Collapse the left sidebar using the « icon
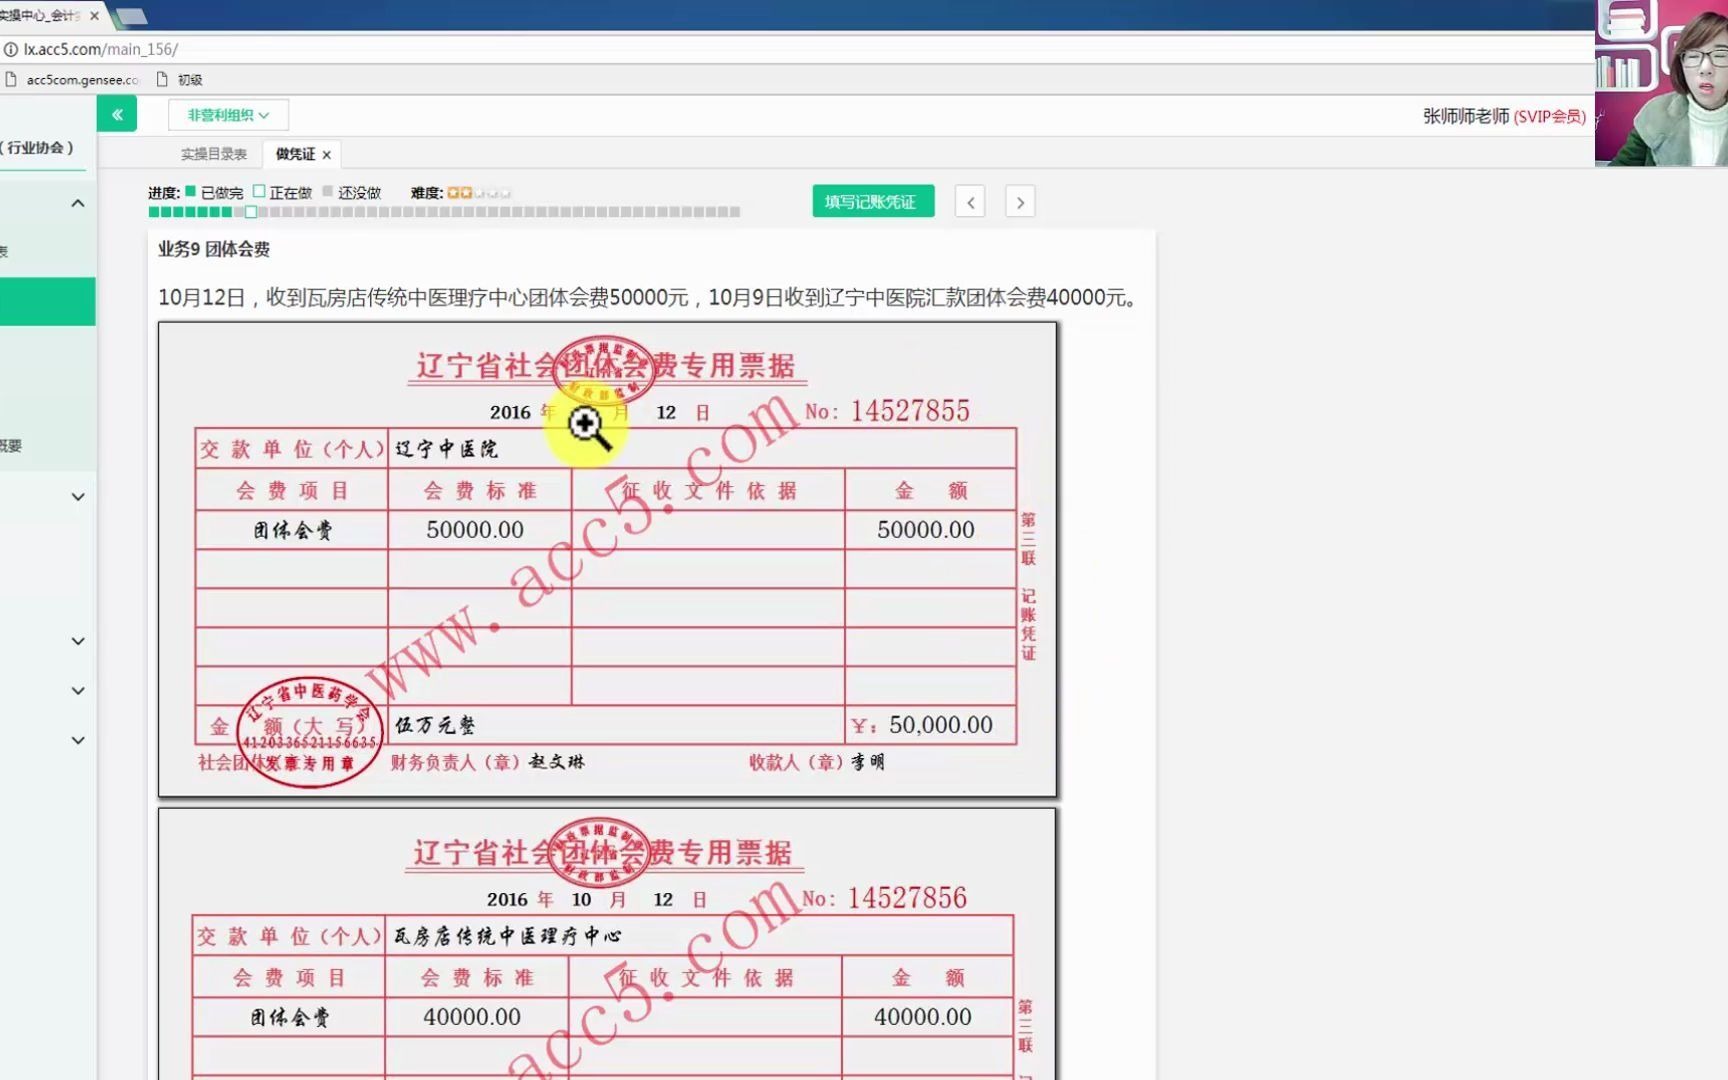Viewport: 1728px width, 1080px height. [117, 114]
